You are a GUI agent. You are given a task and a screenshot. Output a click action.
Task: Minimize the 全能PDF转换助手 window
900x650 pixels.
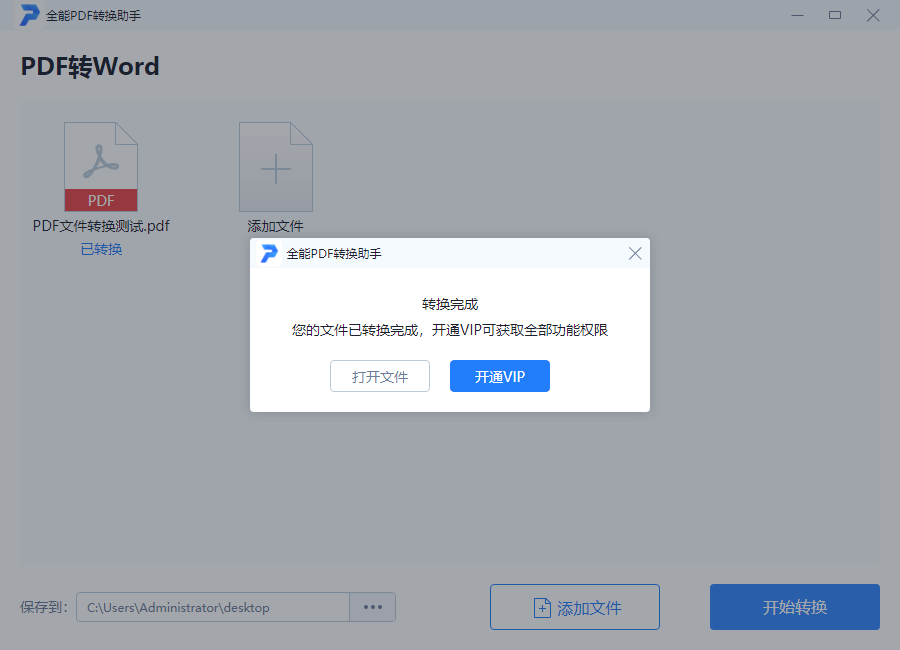coord(797,15)
